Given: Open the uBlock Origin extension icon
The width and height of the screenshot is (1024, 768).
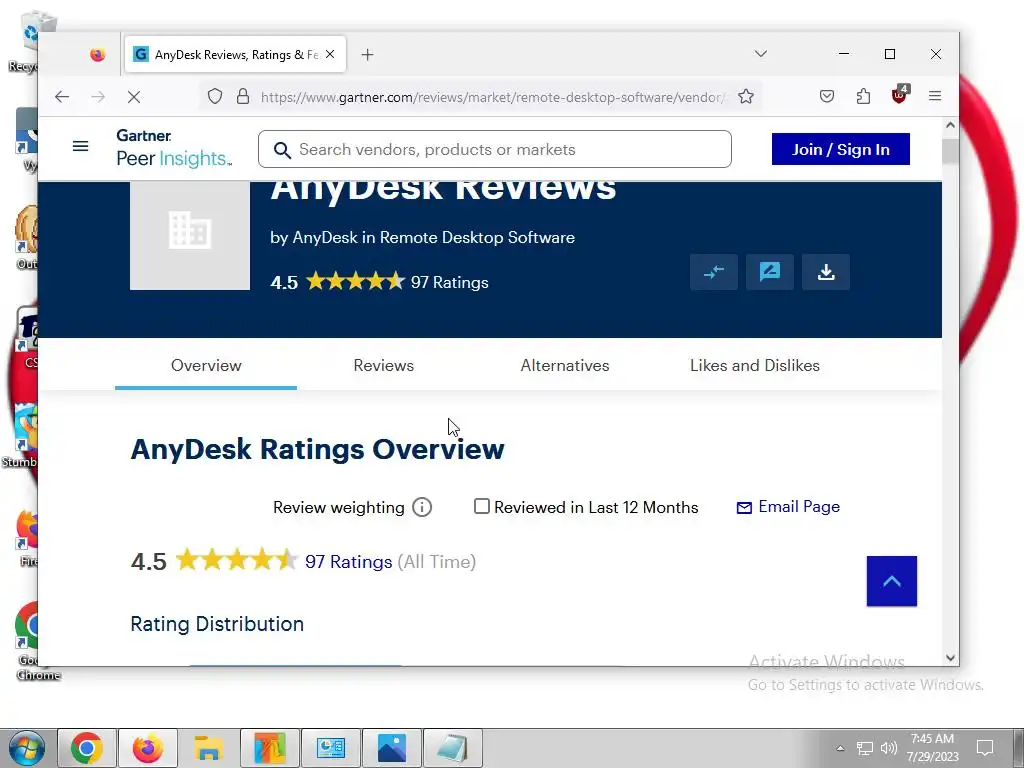Looking at the screenshot, I should (x=900, y=95).
